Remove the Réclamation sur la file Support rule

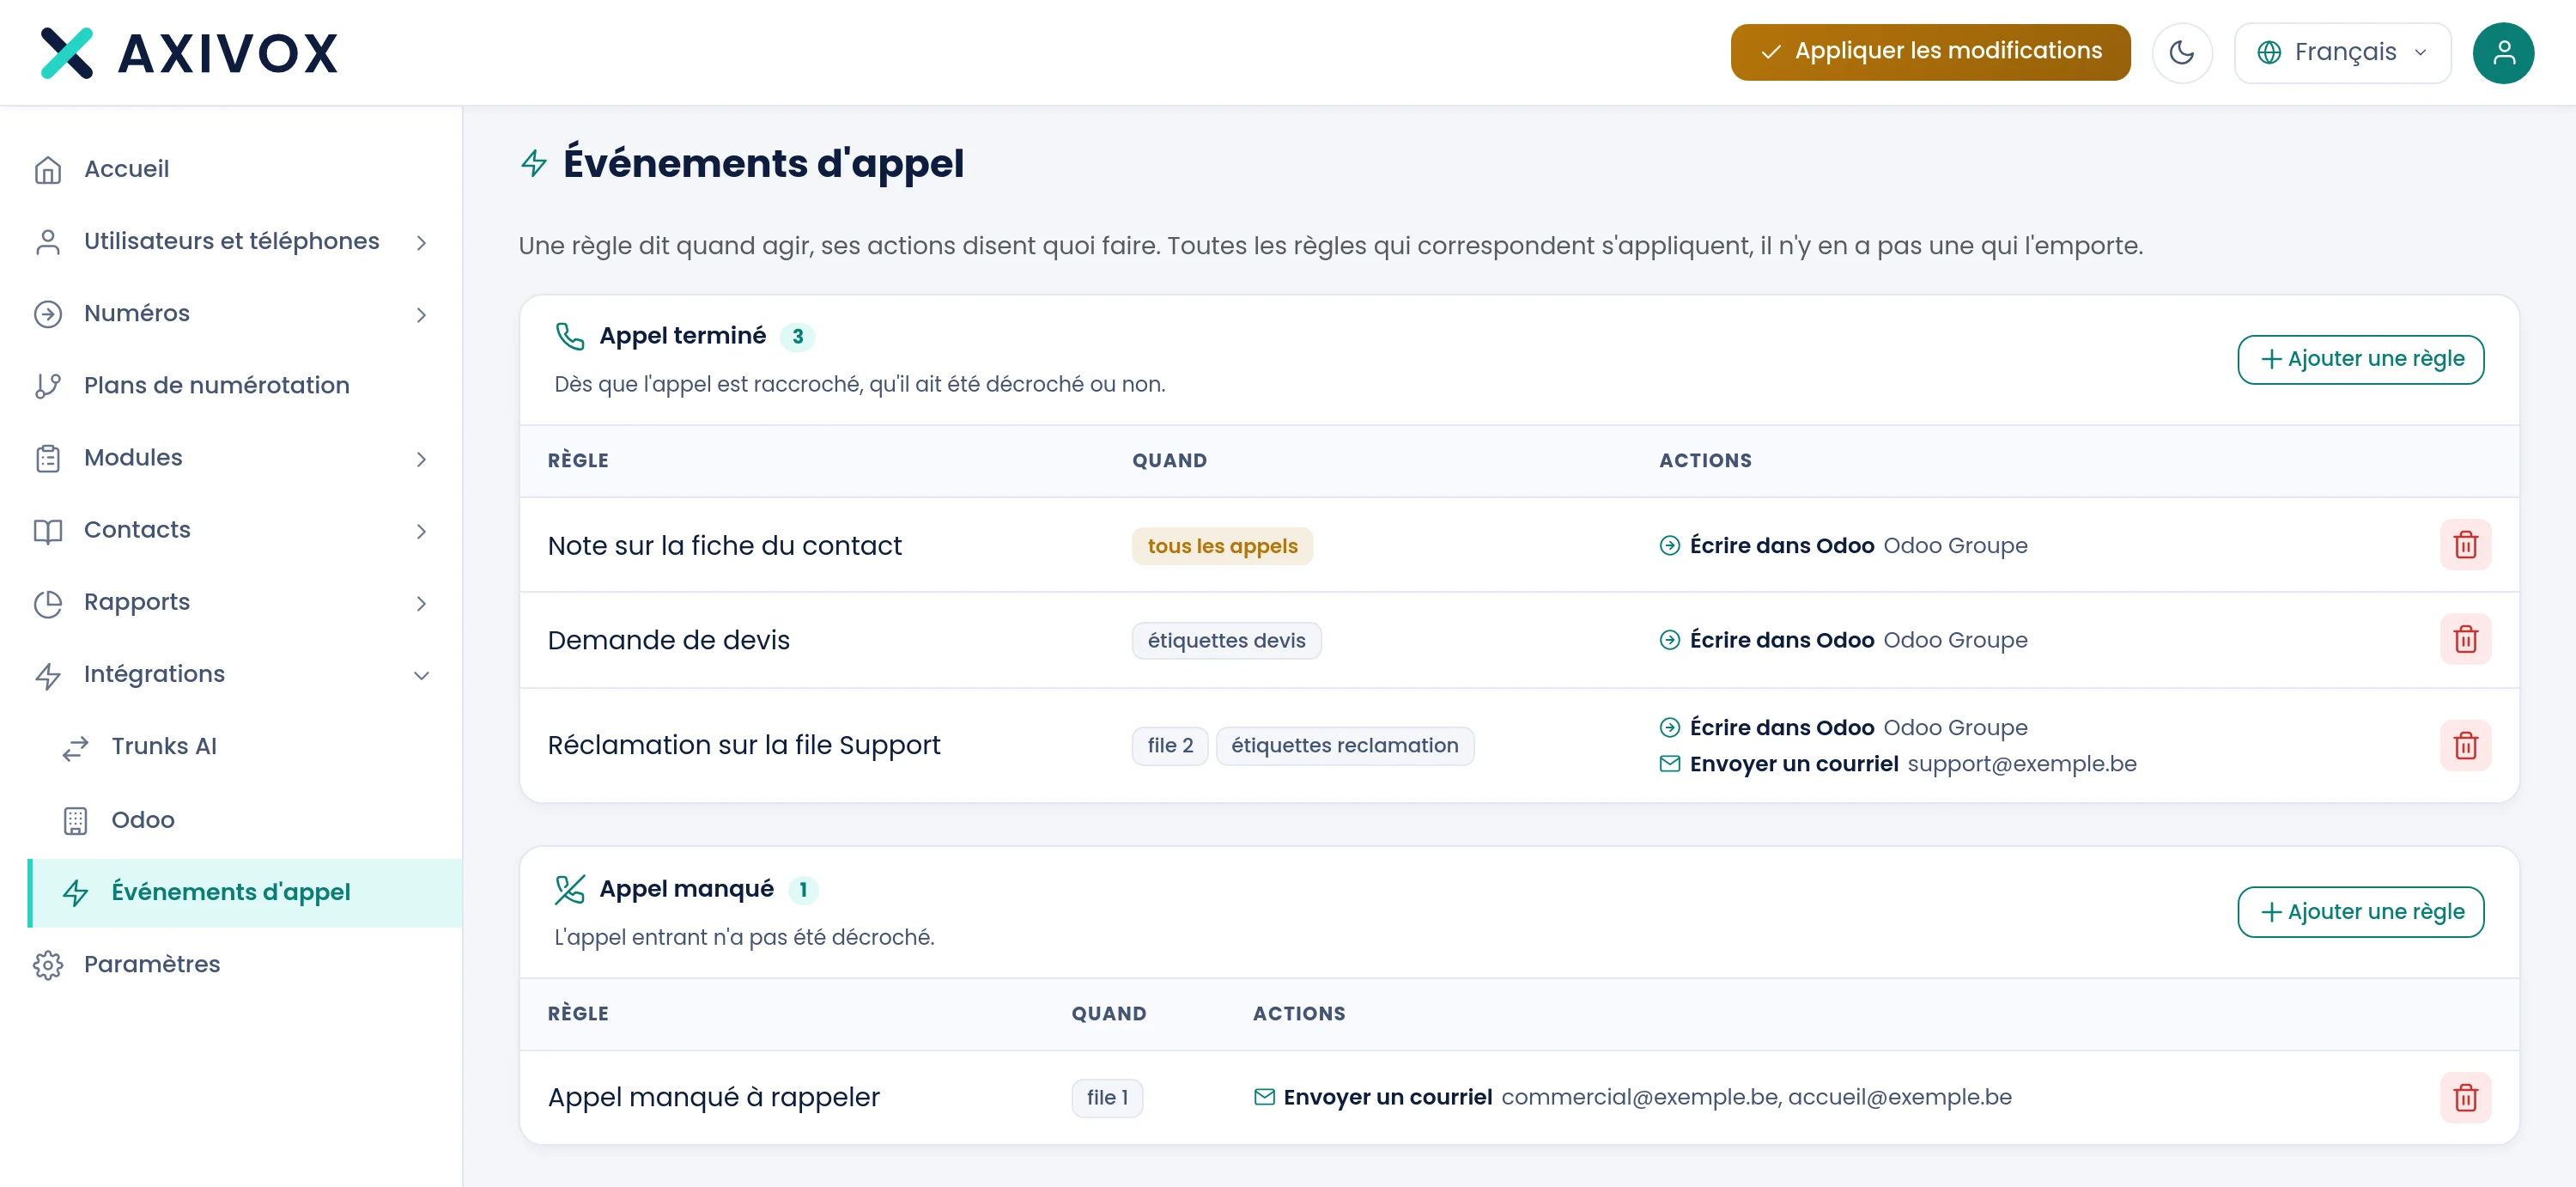click(2465, 745)
